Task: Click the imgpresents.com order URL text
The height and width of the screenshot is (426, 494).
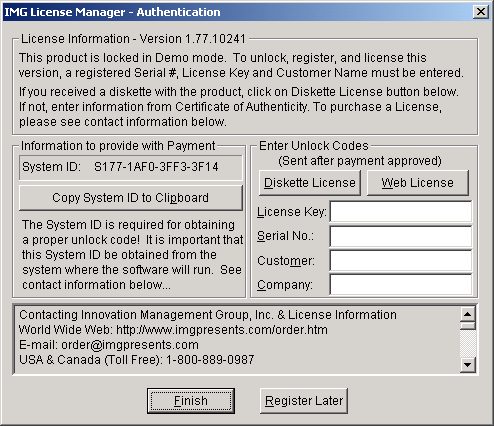Action: pyautogui.click(x=222, y=330)
